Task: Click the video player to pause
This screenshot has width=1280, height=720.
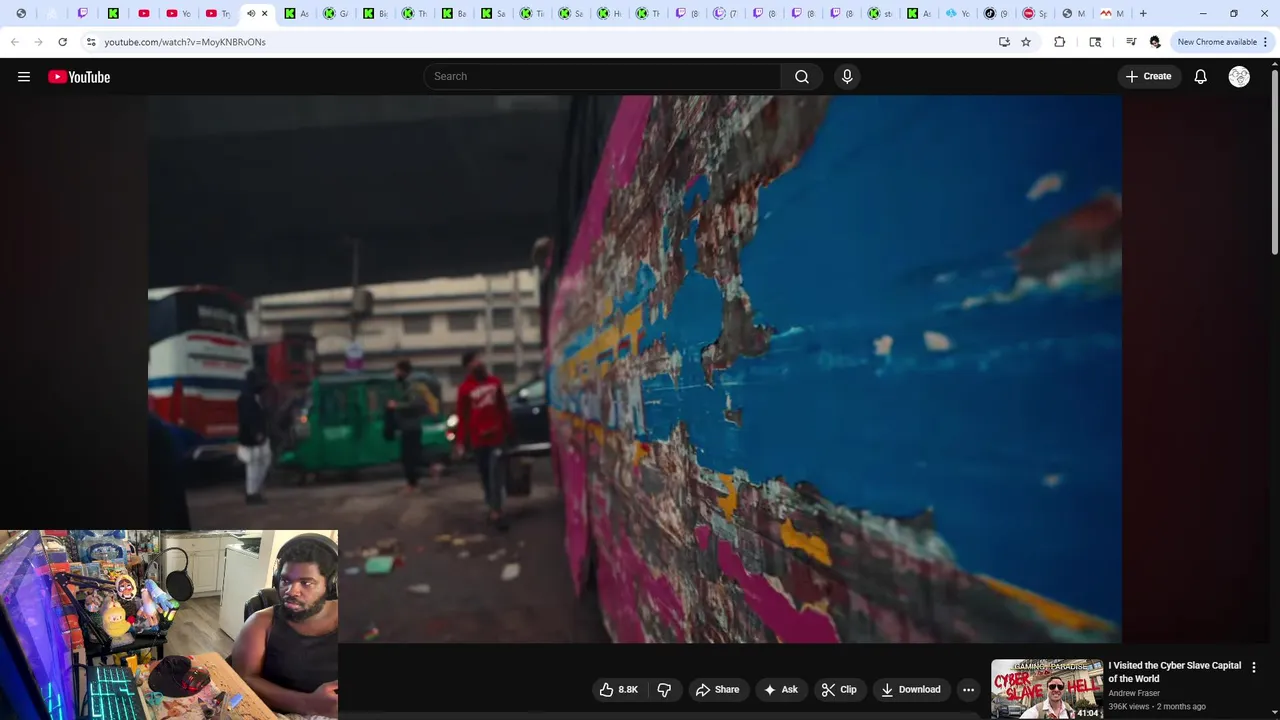Action: [x=634, y=368]
